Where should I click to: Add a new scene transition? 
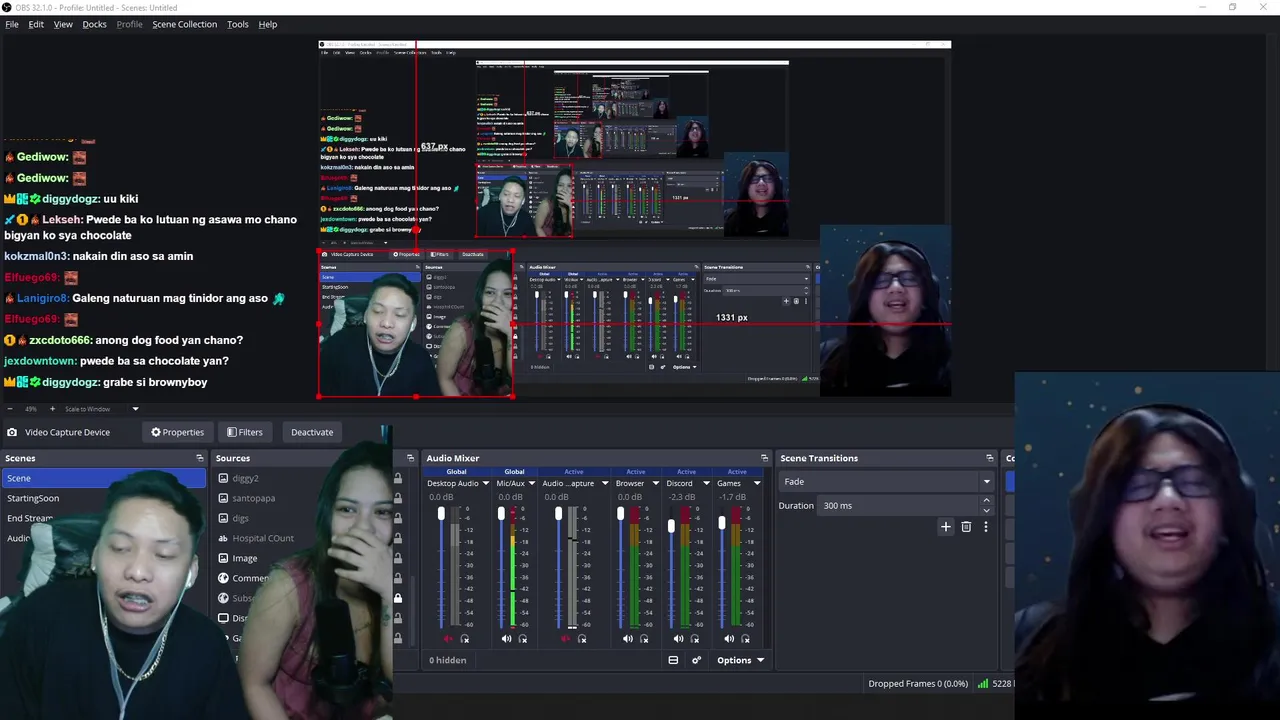coord(945,526)
